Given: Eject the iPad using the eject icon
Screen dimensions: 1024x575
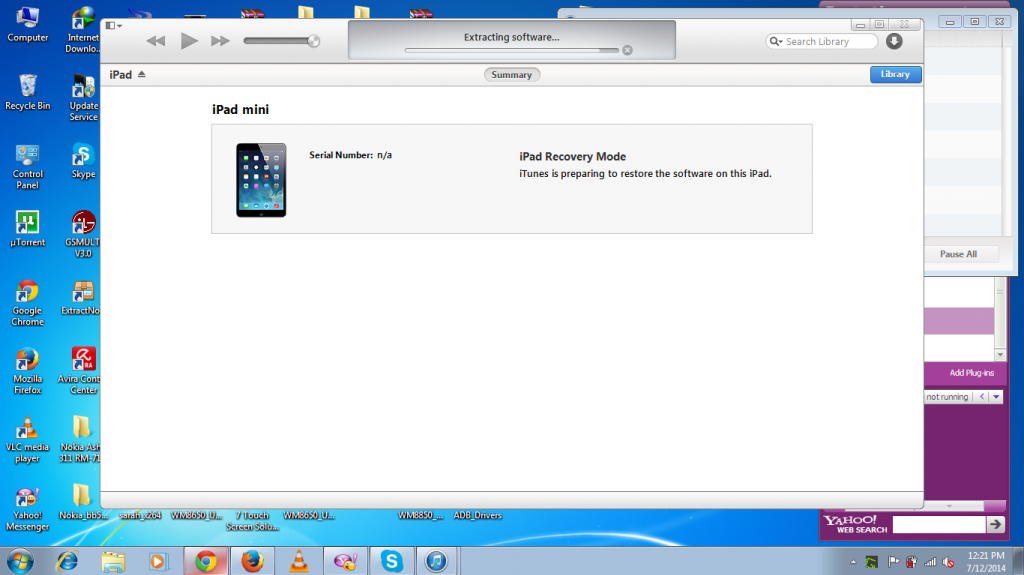Looking at the screenshot, I should (142, 75).
